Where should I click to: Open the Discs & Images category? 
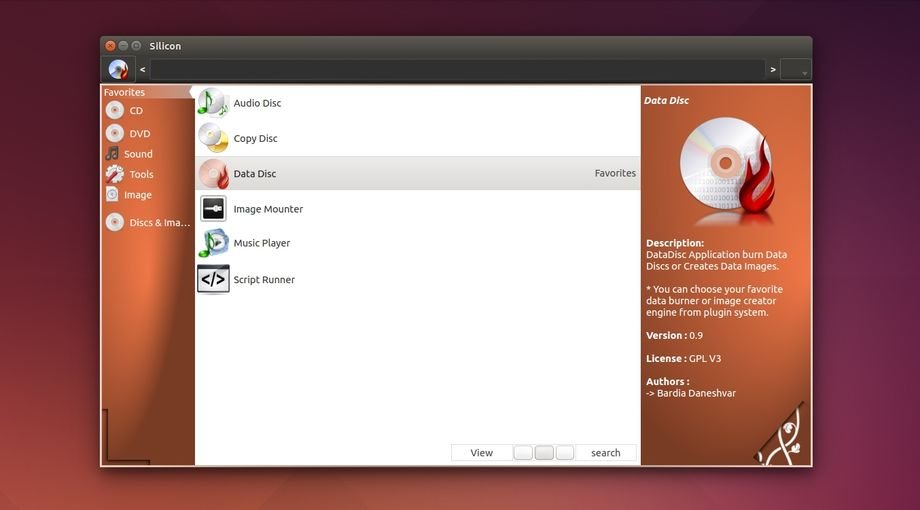(158, 223)
